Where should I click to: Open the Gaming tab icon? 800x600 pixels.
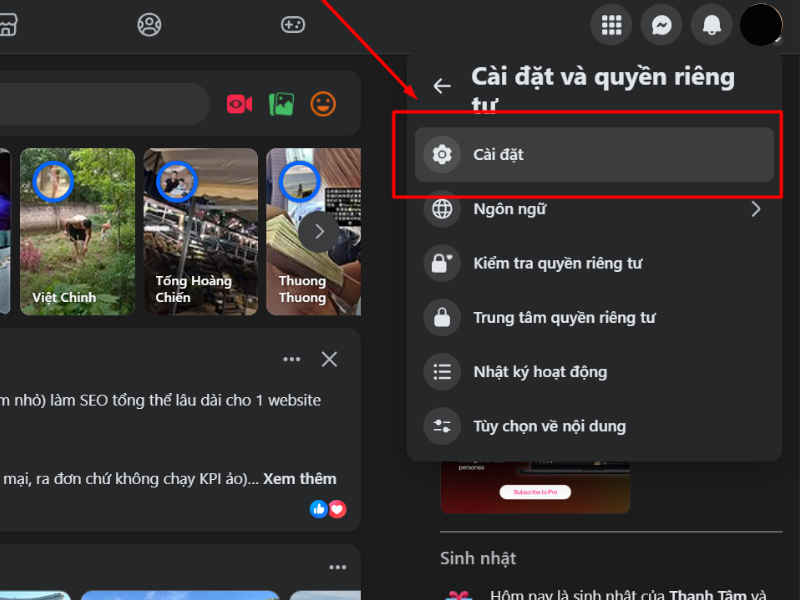[x=293, y=24]
